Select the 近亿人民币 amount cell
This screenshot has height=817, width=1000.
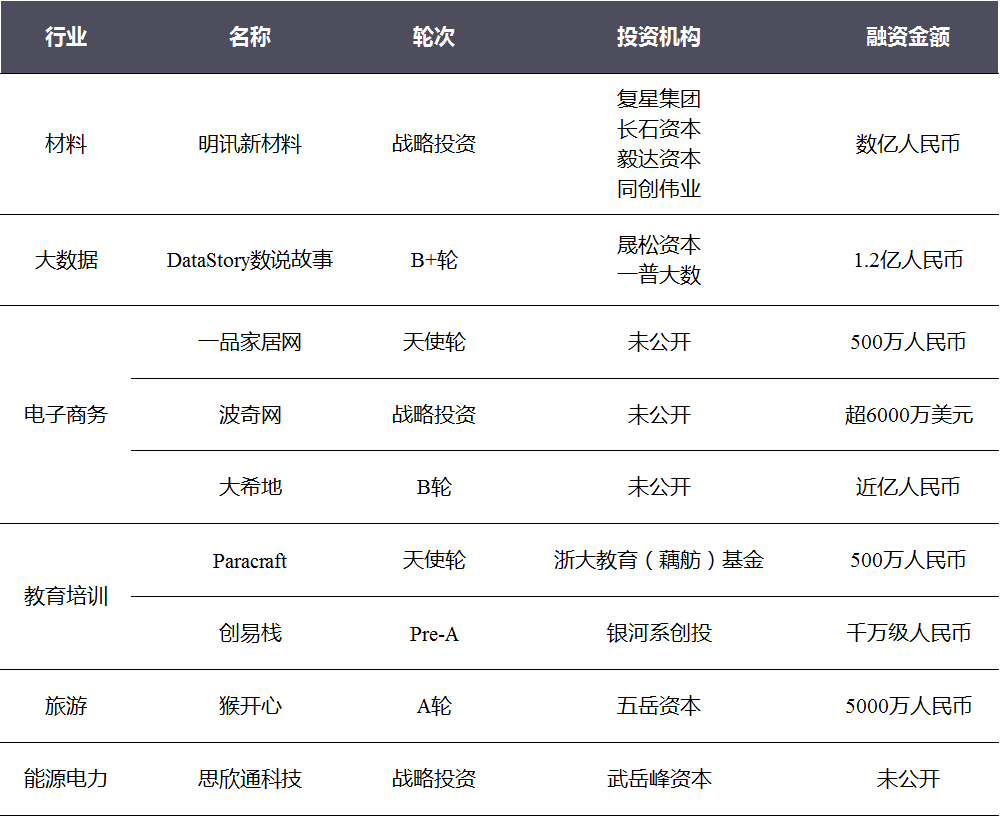908,487
